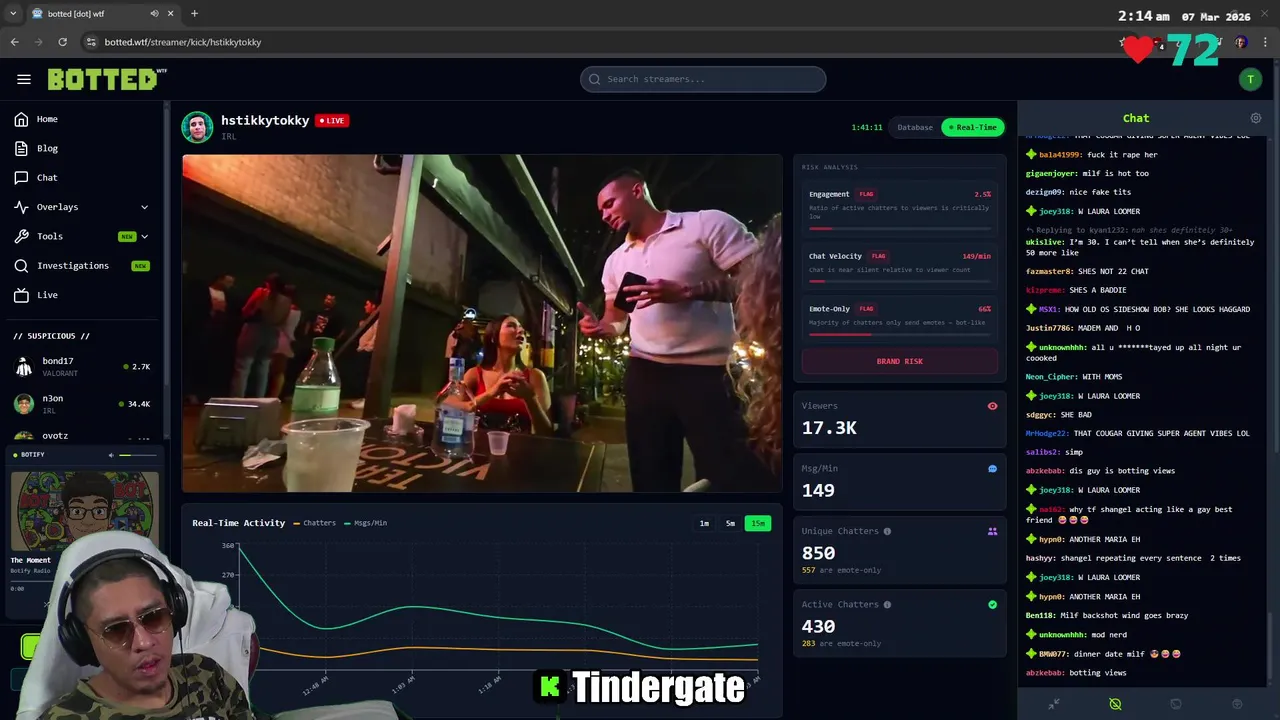The image size is (1280, 720).
Task: Click the BRAND RISK button
Action: (x=900, y=361)
